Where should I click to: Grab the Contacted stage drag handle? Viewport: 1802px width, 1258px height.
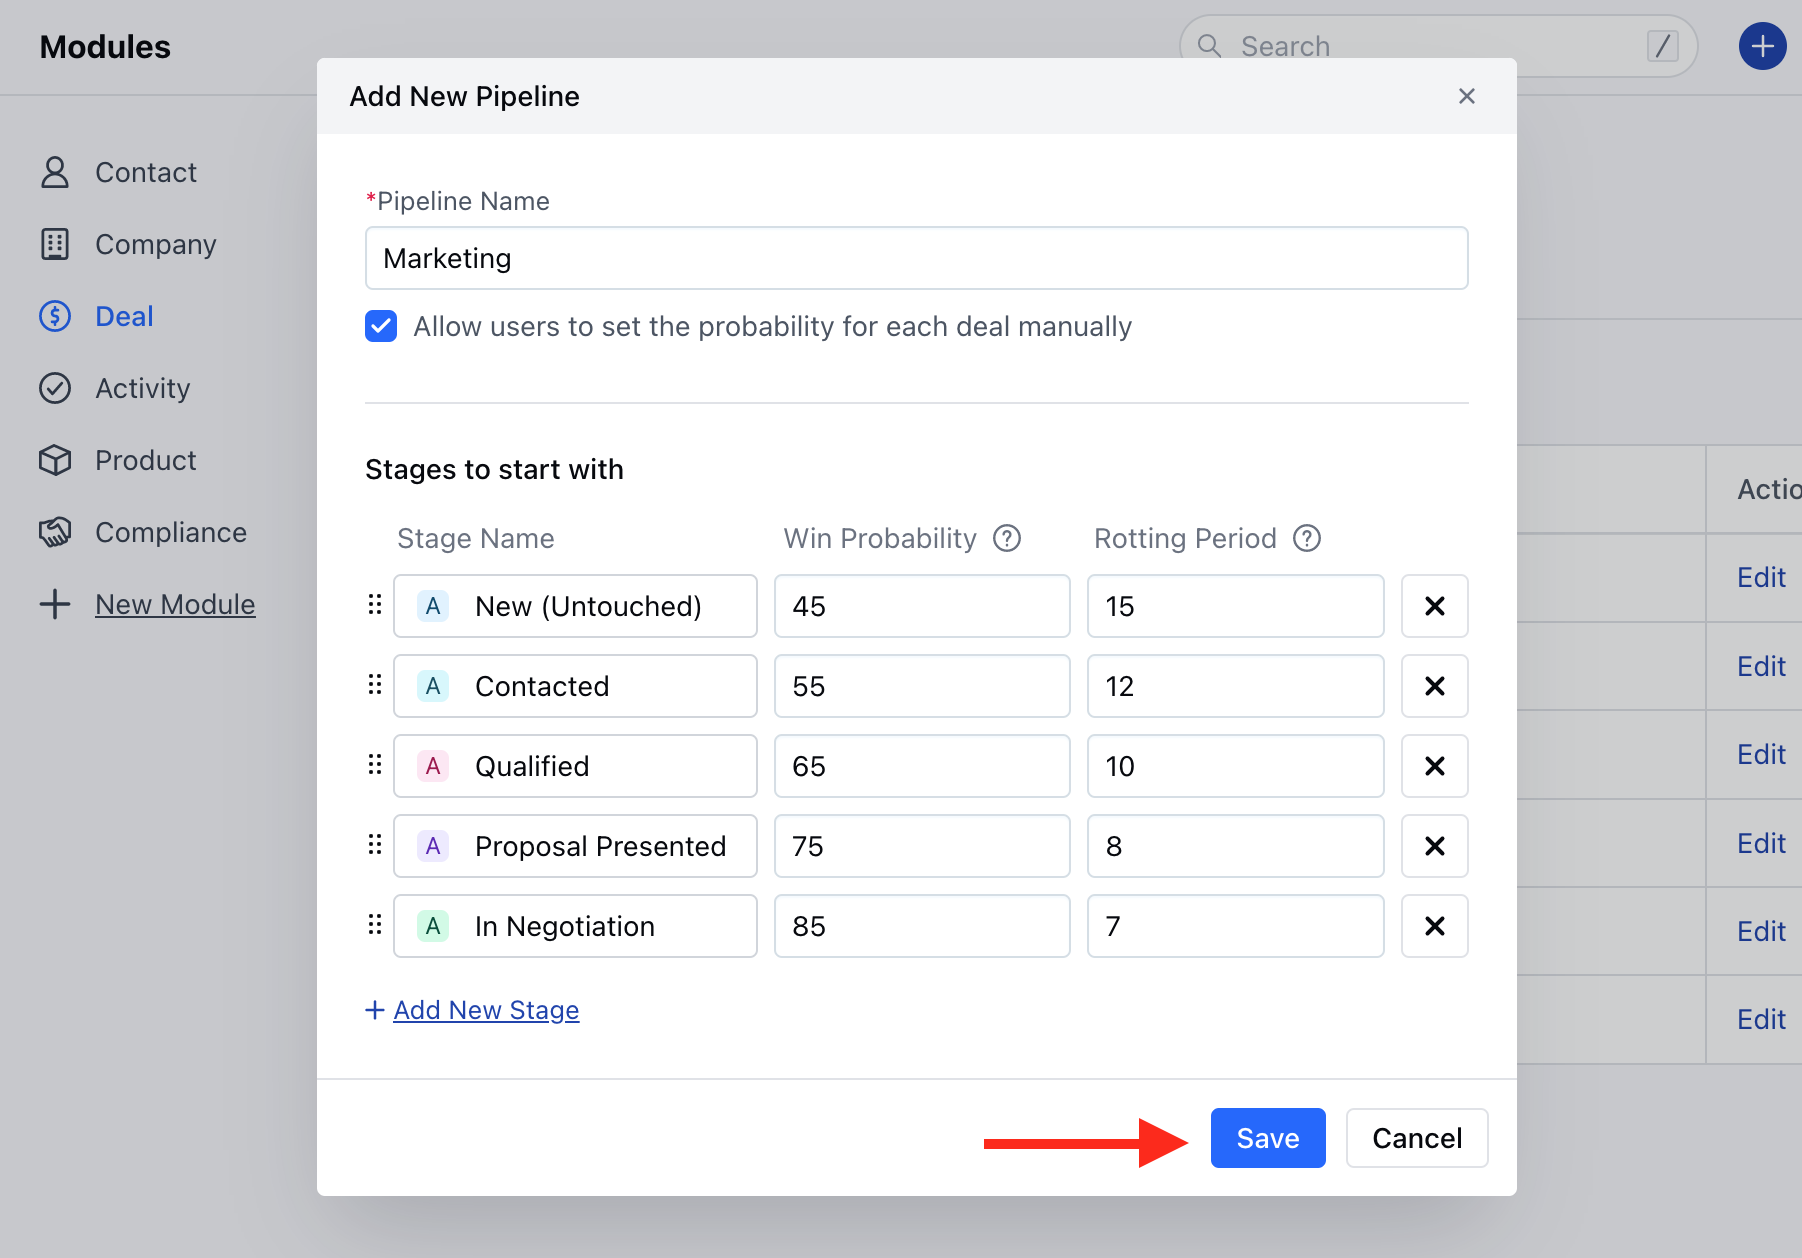375,685
